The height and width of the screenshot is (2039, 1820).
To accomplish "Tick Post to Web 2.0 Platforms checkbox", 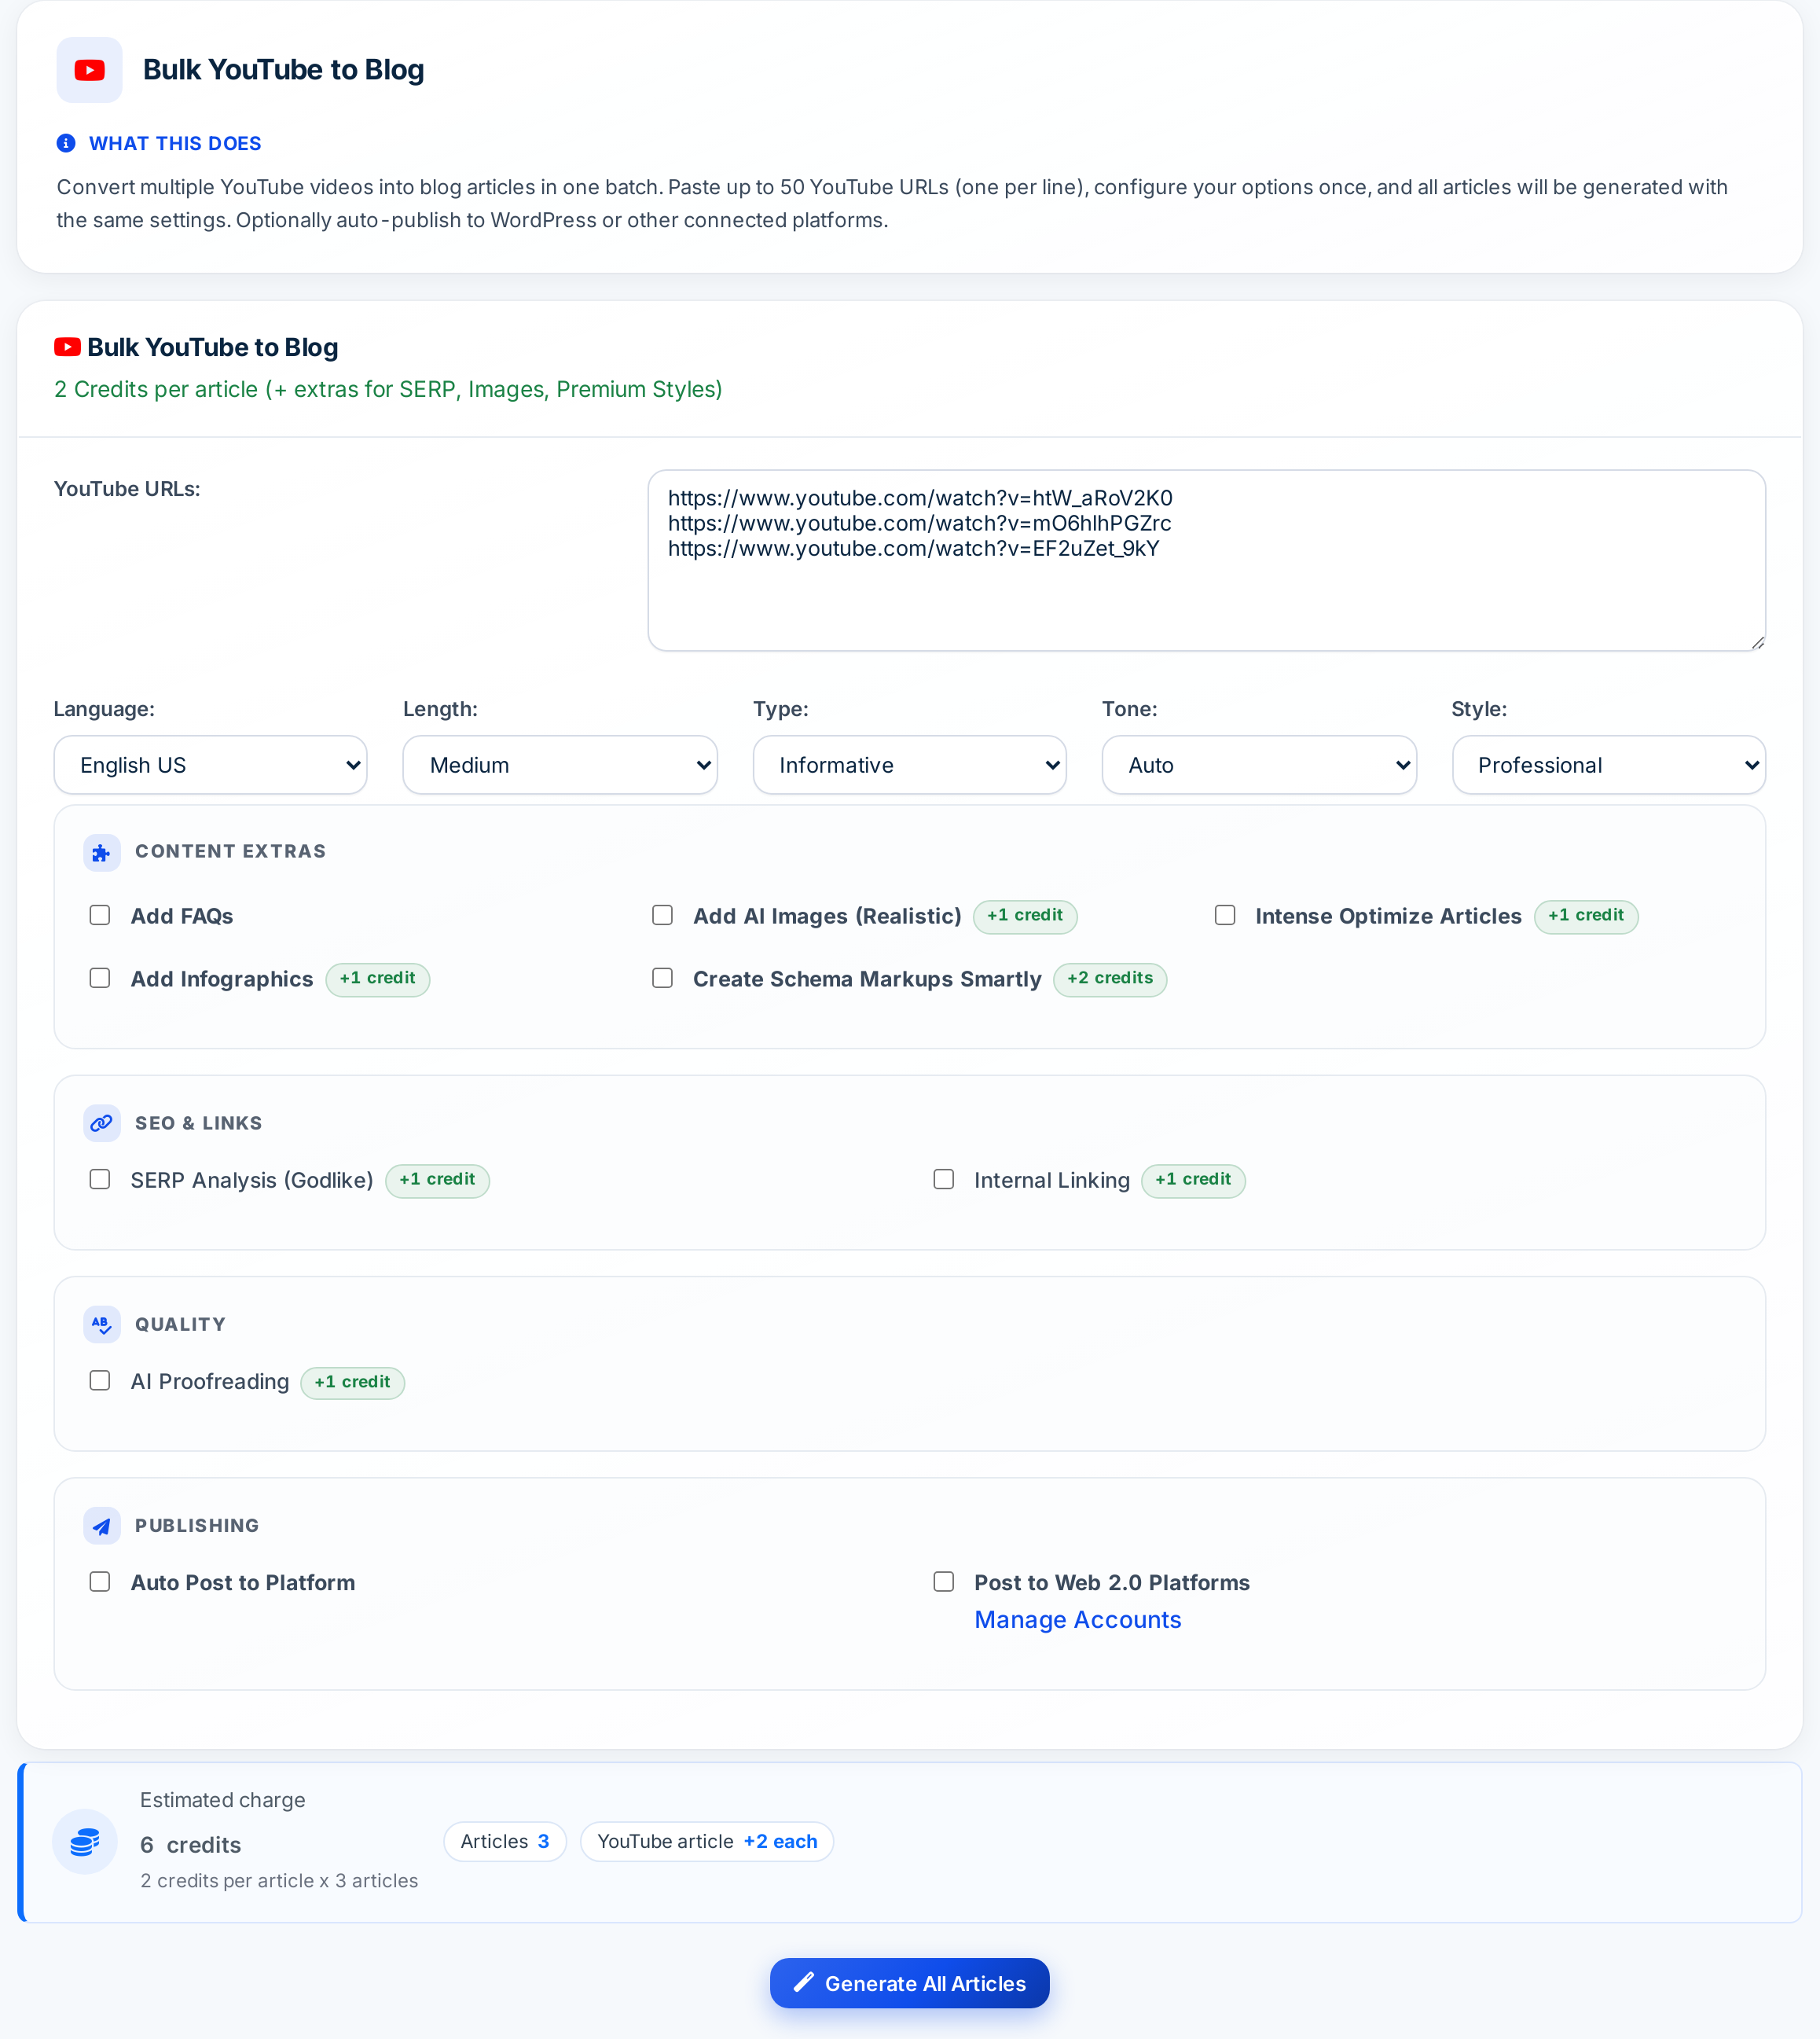I will tap(944, 1581).
